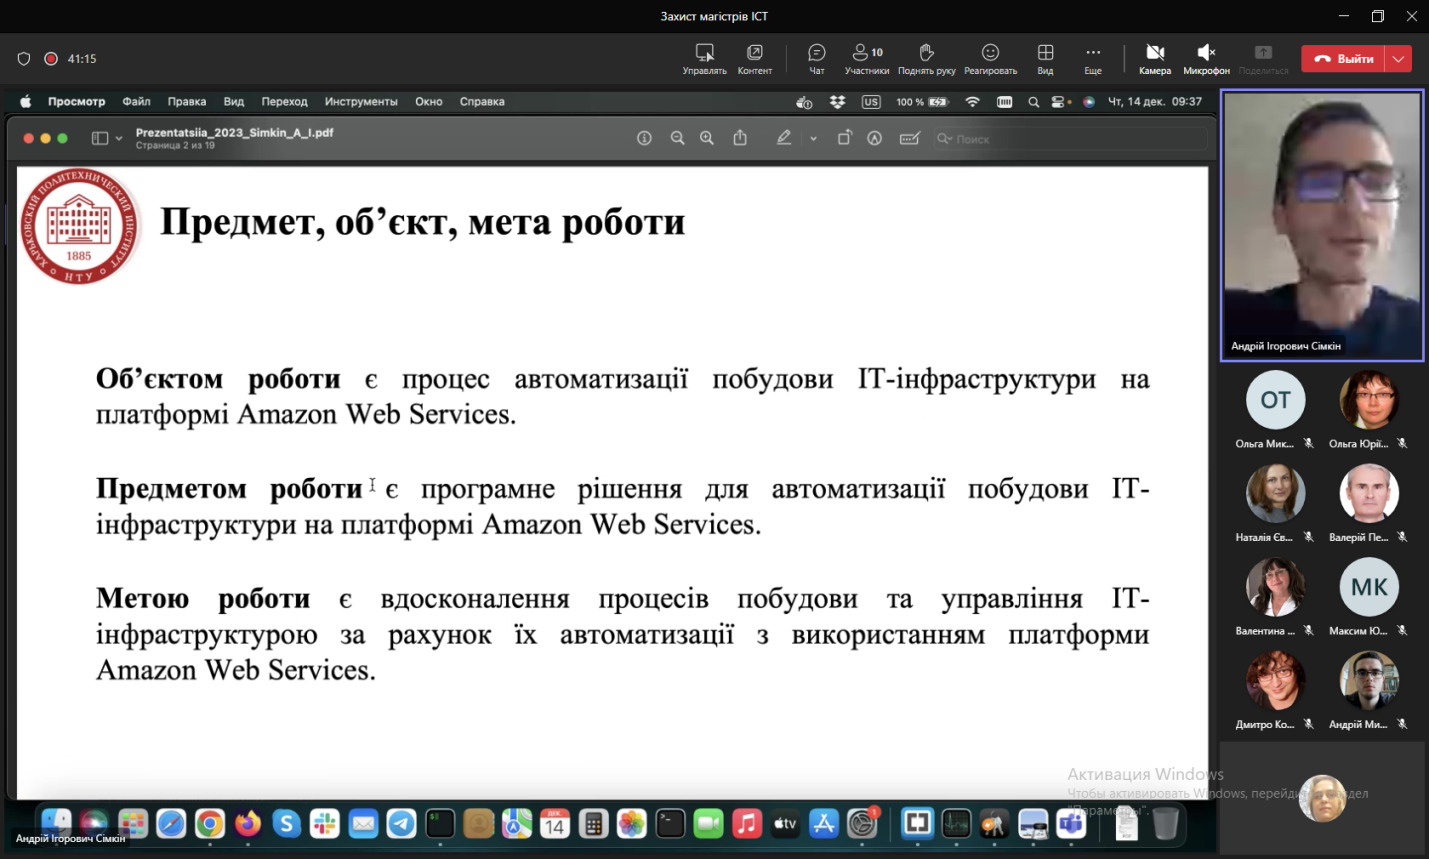
Task: Open the Вид view layout options
Action: tap(1045, 58)
